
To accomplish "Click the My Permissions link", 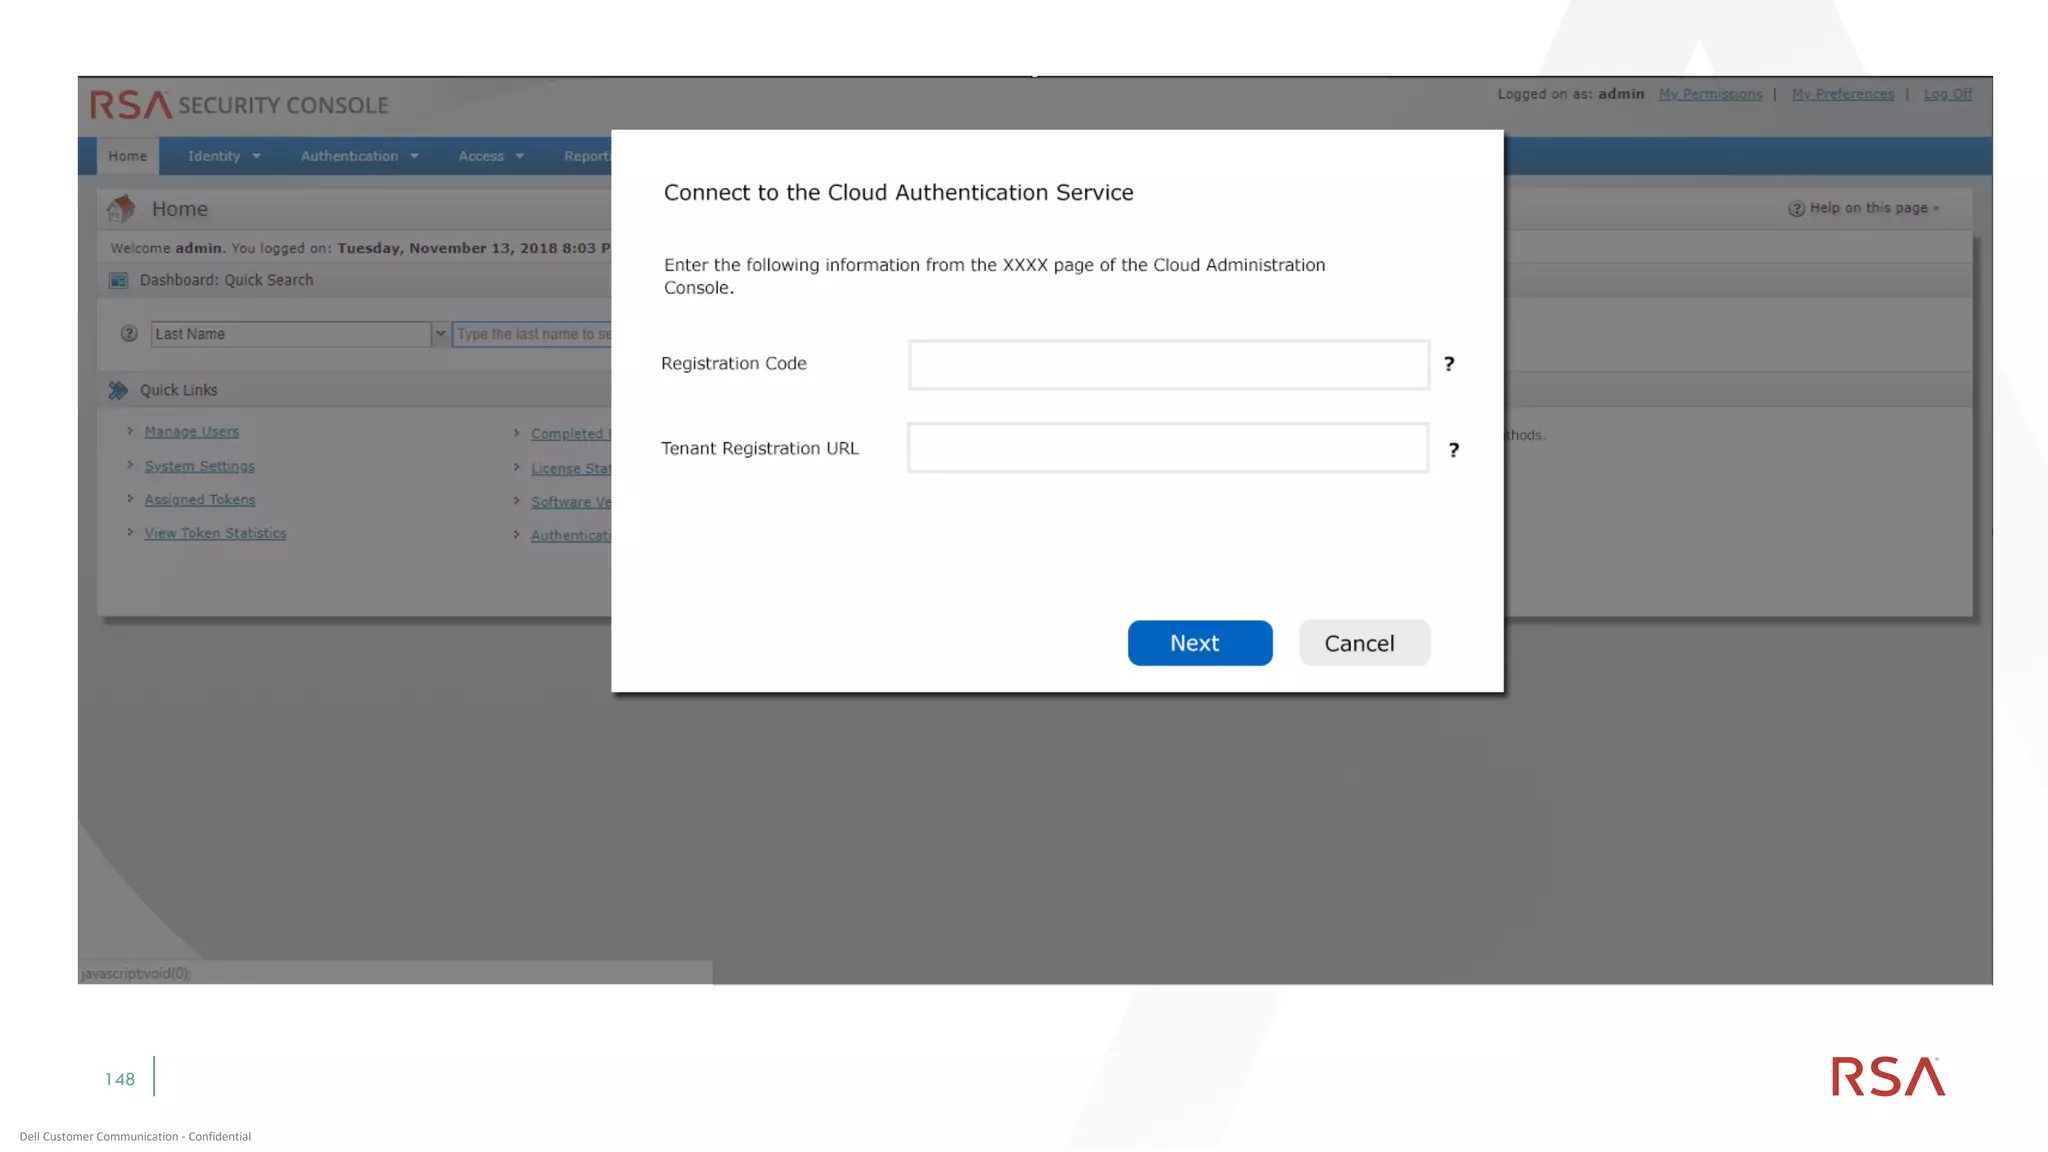I will pyautogui.click(x=1710, y=94).
